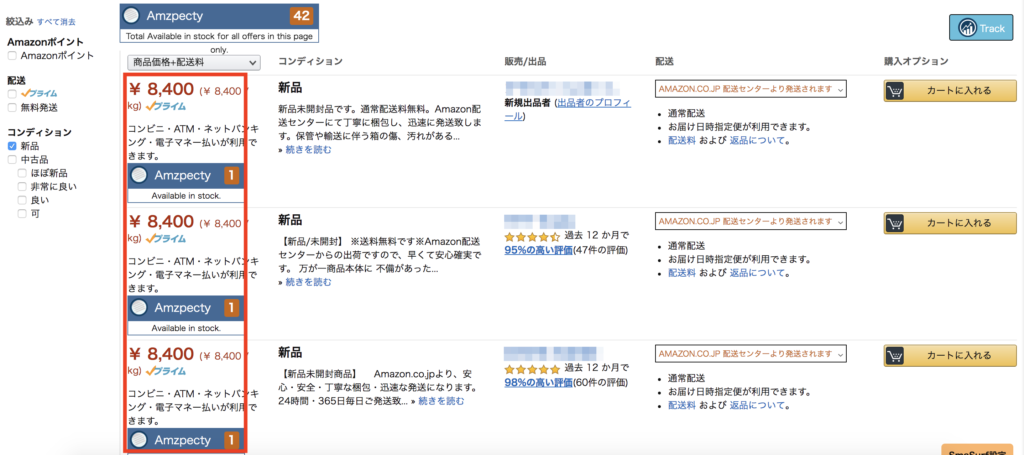The height and width of the screenshot is (455, 1024).
Task: Click 続きを読む on the first offer
Action: 308,149
